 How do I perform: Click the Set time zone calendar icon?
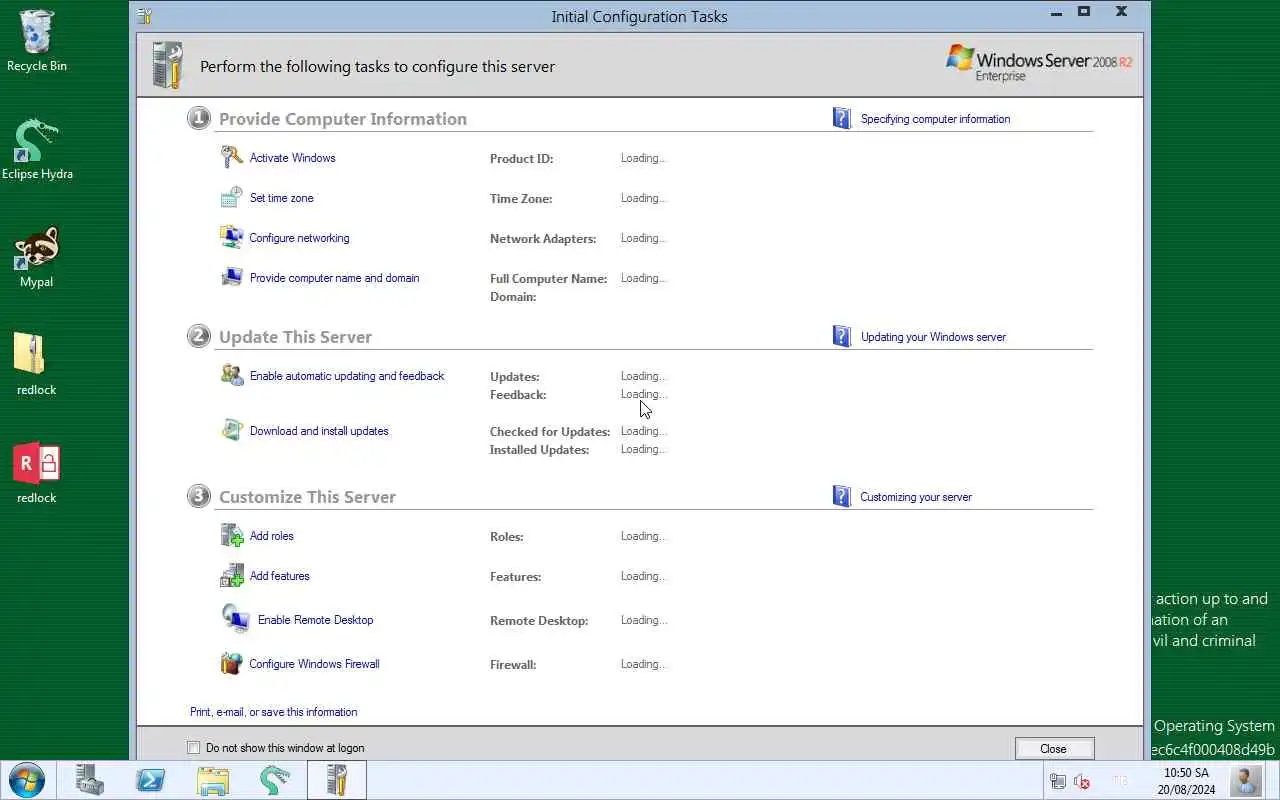click(232, 197)
